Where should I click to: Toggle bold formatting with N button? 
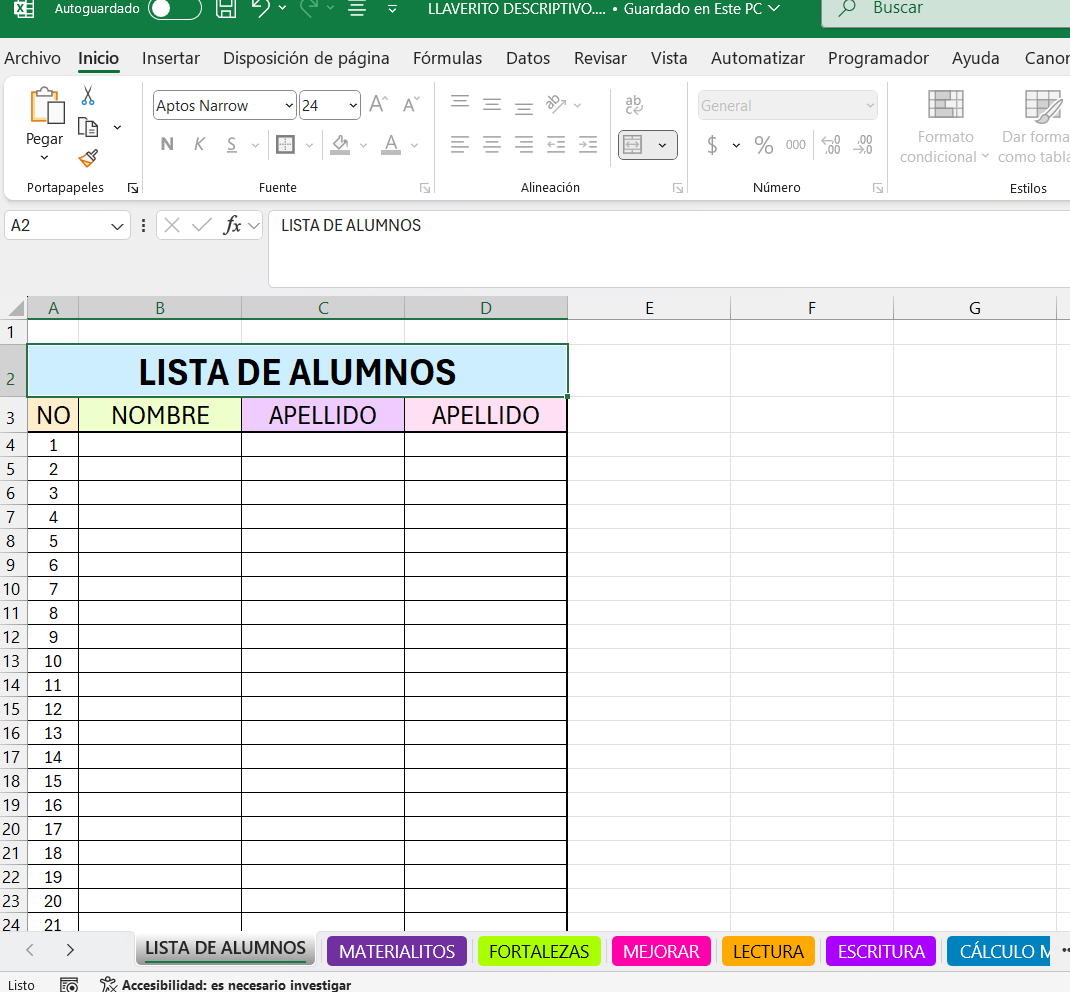[x=167, y=146]
